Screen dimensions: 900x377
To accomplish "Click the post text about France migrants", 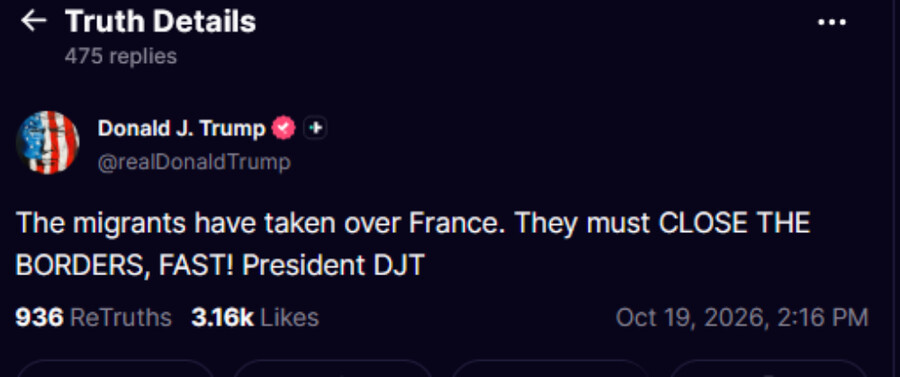I will pos(413,244).
